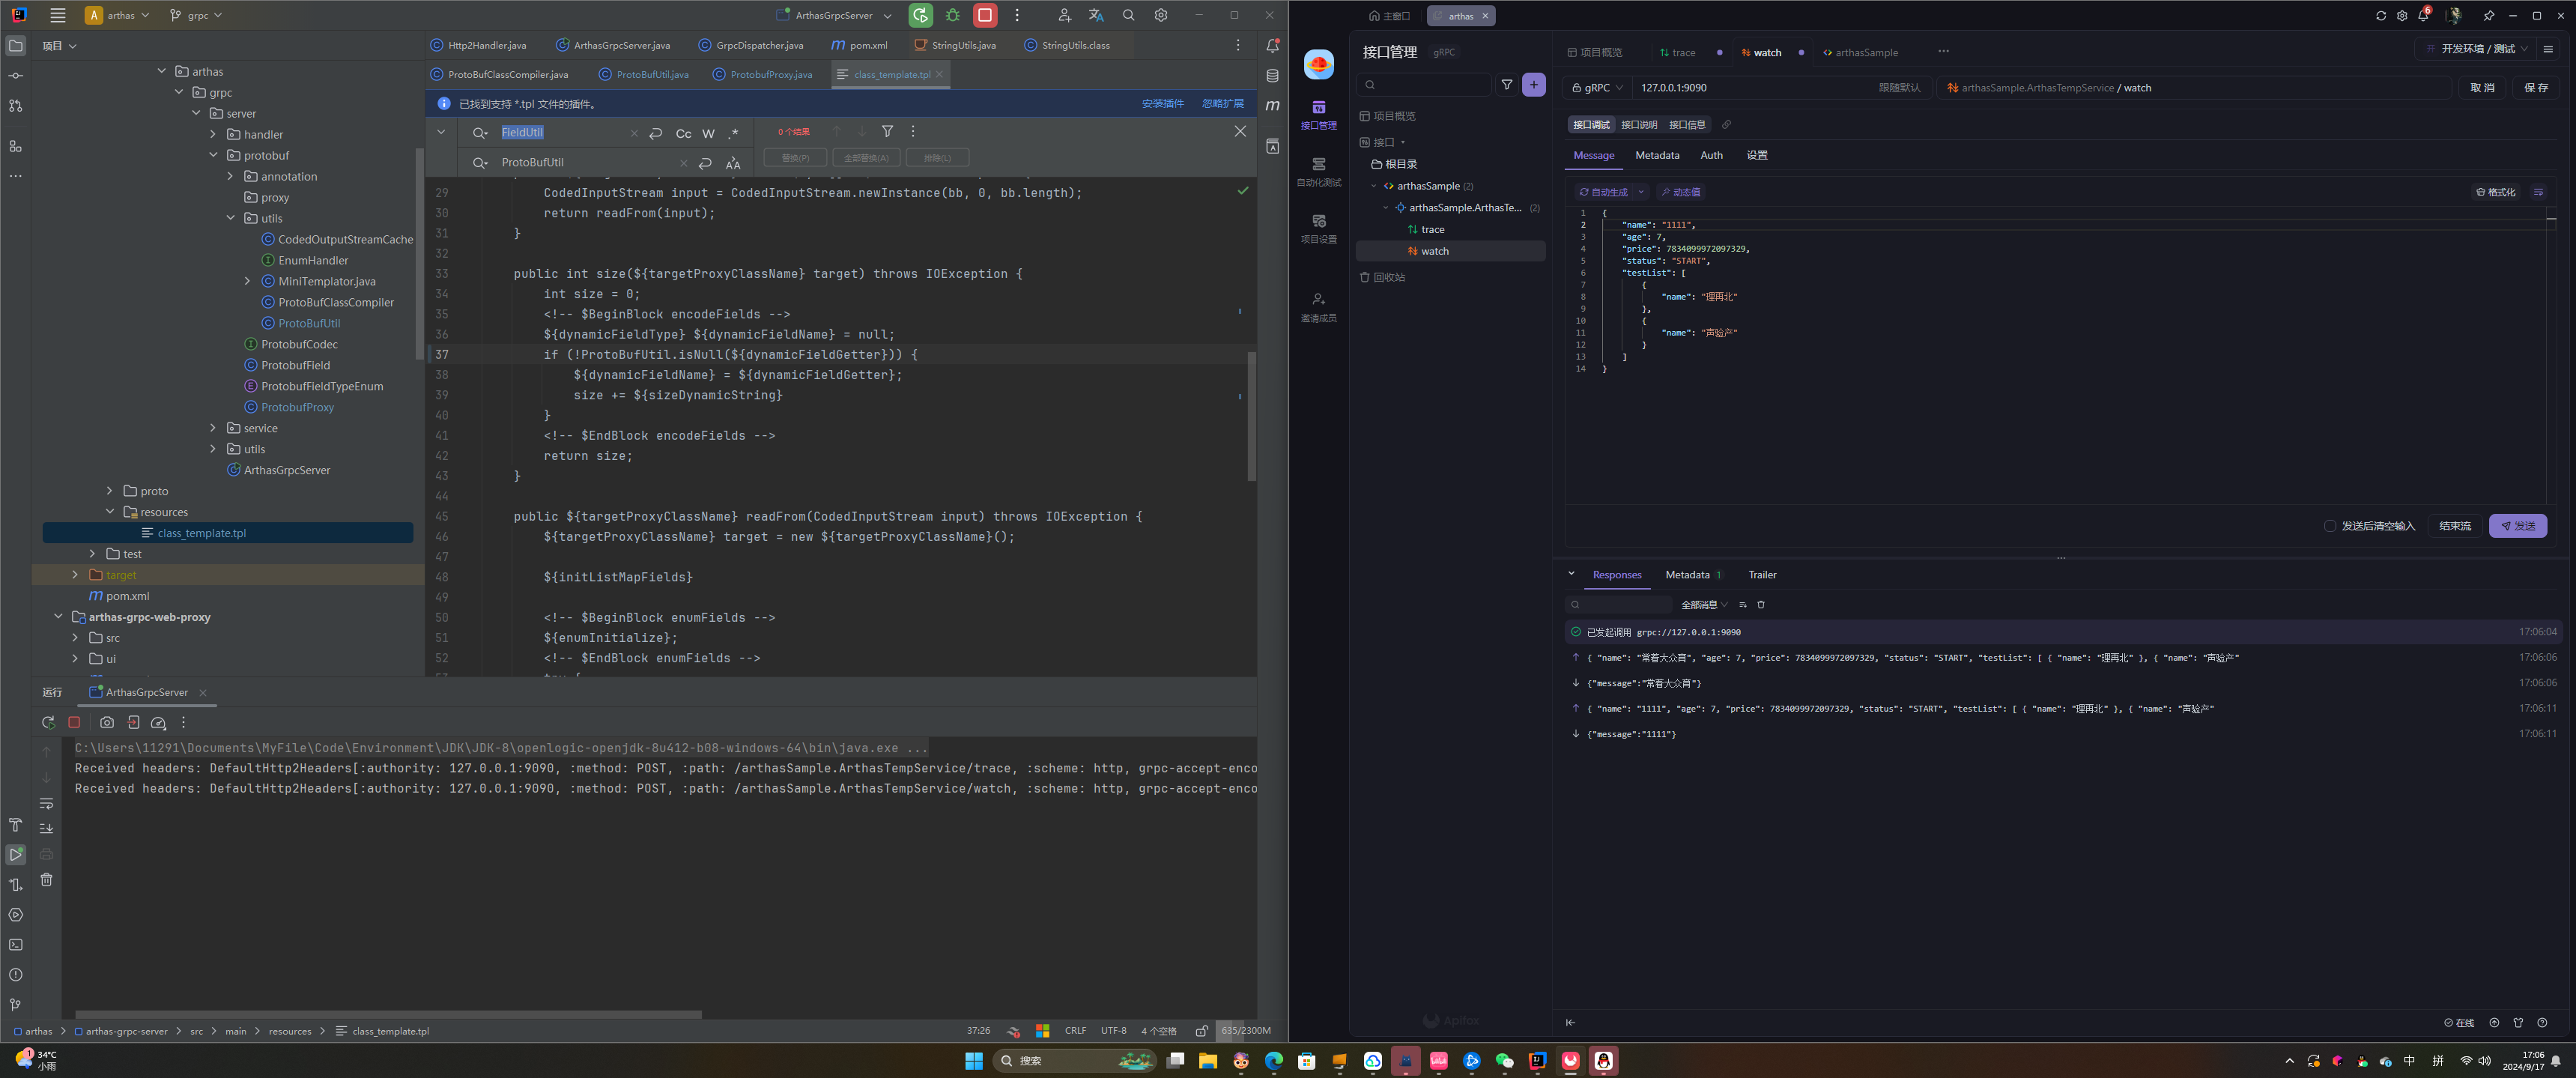The width and height of the screenshot is (2576, 1078).
Task: Open the Trailer tab in response panel
Action: pos(1762,575)
